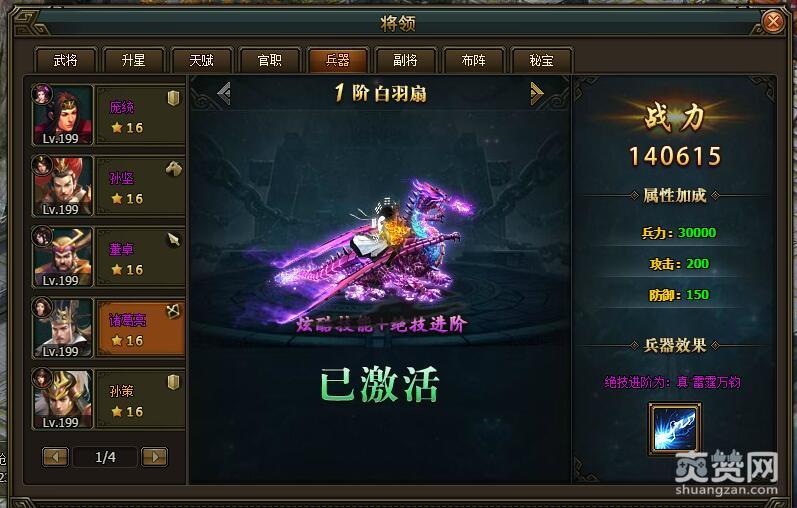Select general 庞统 portrait
Viewport: 797px width, 508px height.
pyautogui.click(x=63, y=115)
